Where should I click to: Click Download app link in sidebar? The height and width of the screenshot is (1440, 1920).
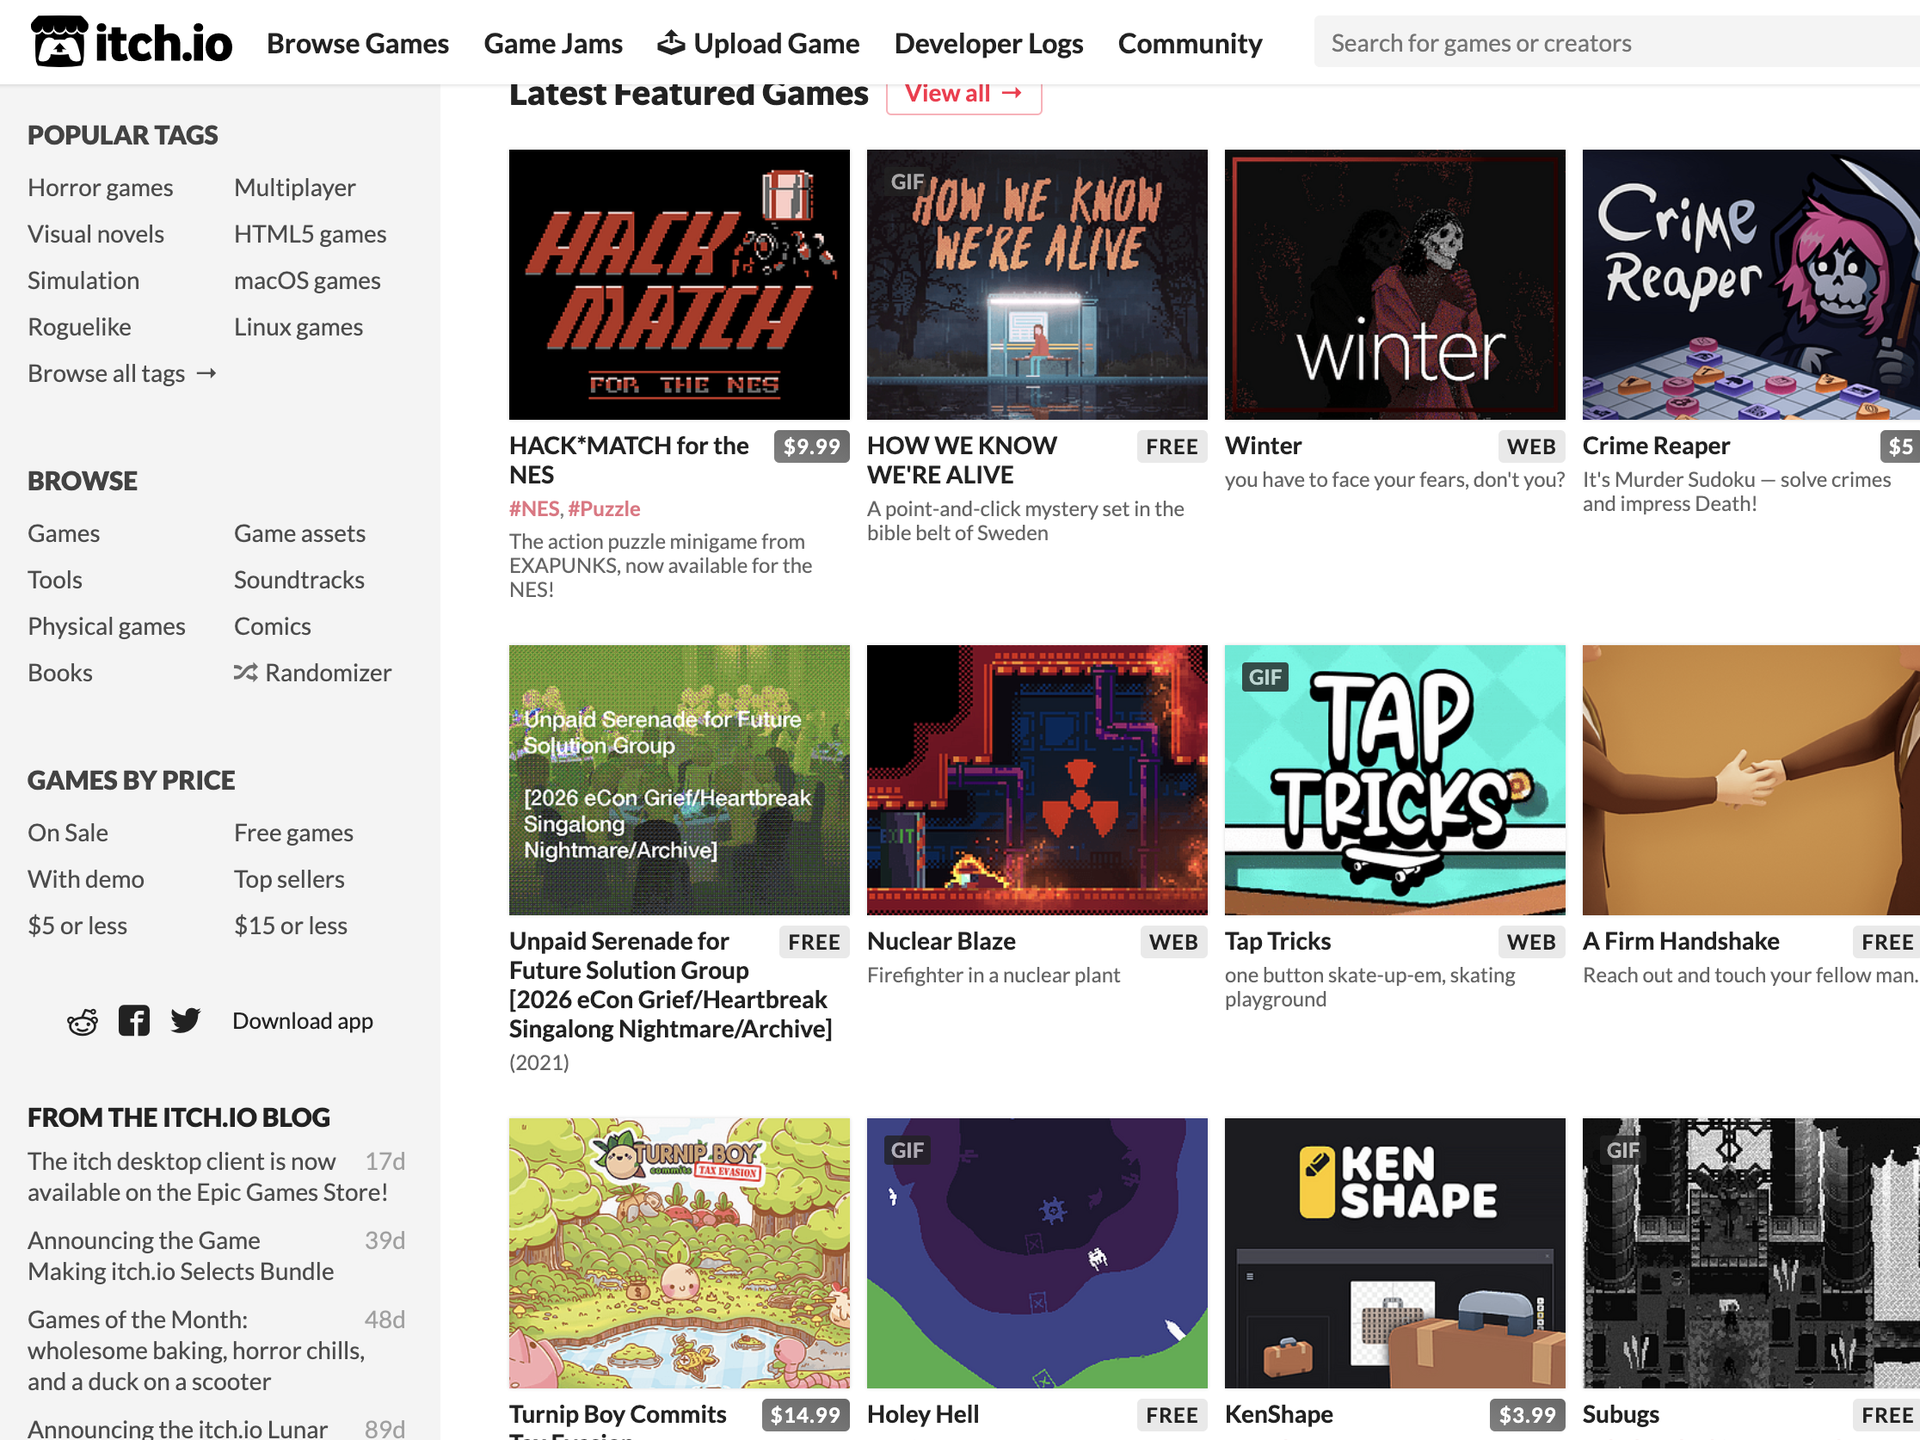point(302,1019)
